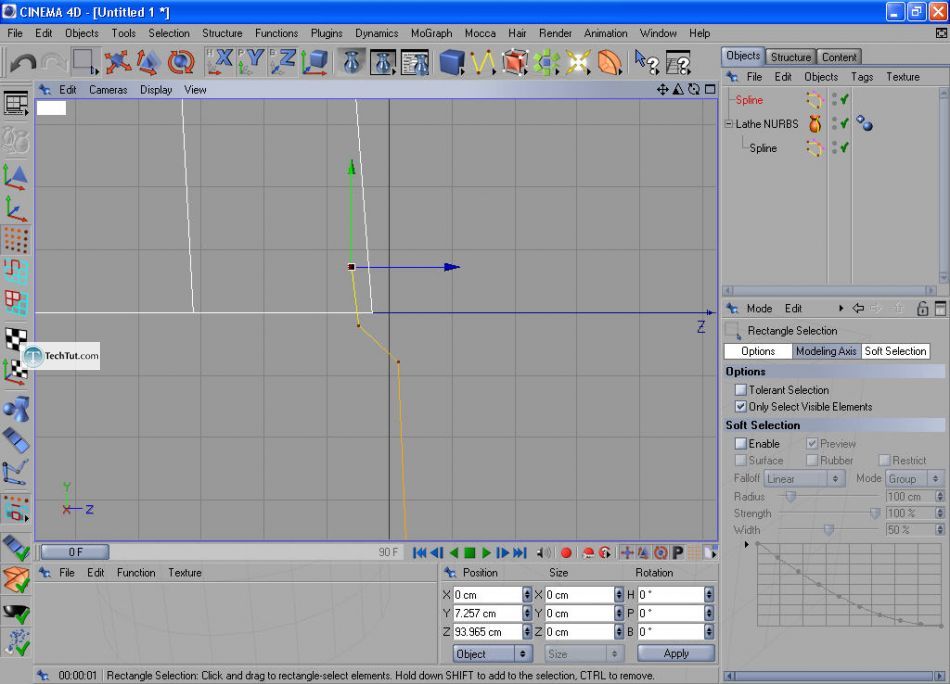Click the deformer objects icon
Image resolution: width=950 pixels, height=684 pixels.
[x=609, y=62]
